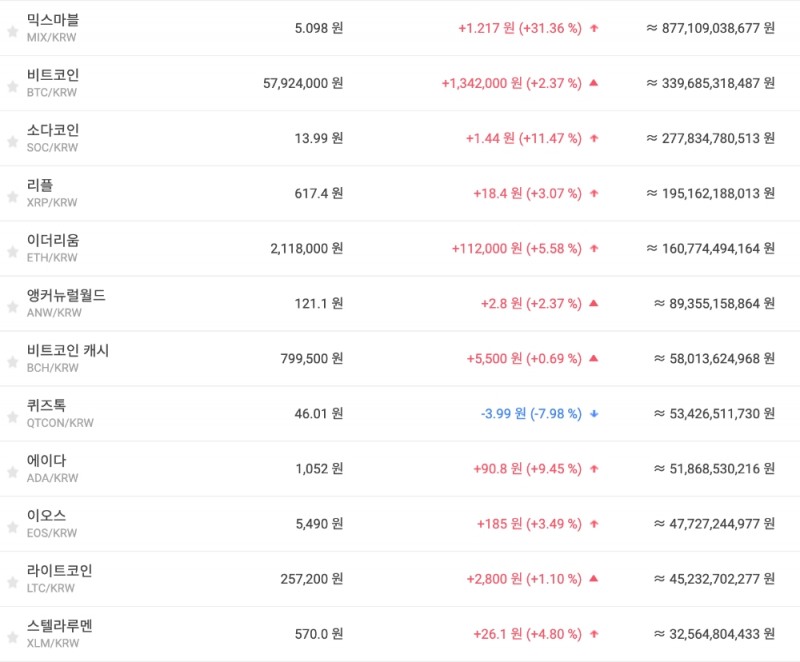
Task: Click the up arrow beside +3.07 %
Action: 594,193
